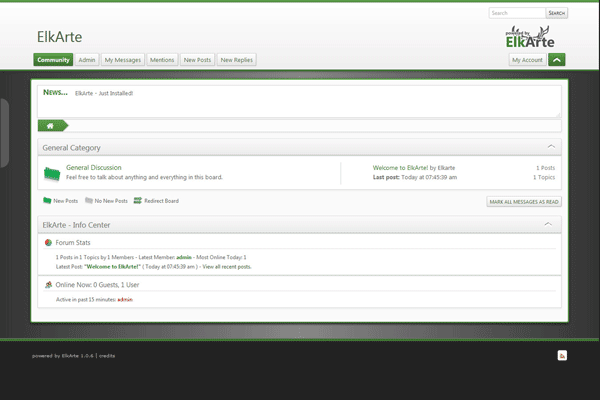This screenshot has width=600, height=400.
Task: Click the home breadcrumb icon
Action: tap(49, 125)
